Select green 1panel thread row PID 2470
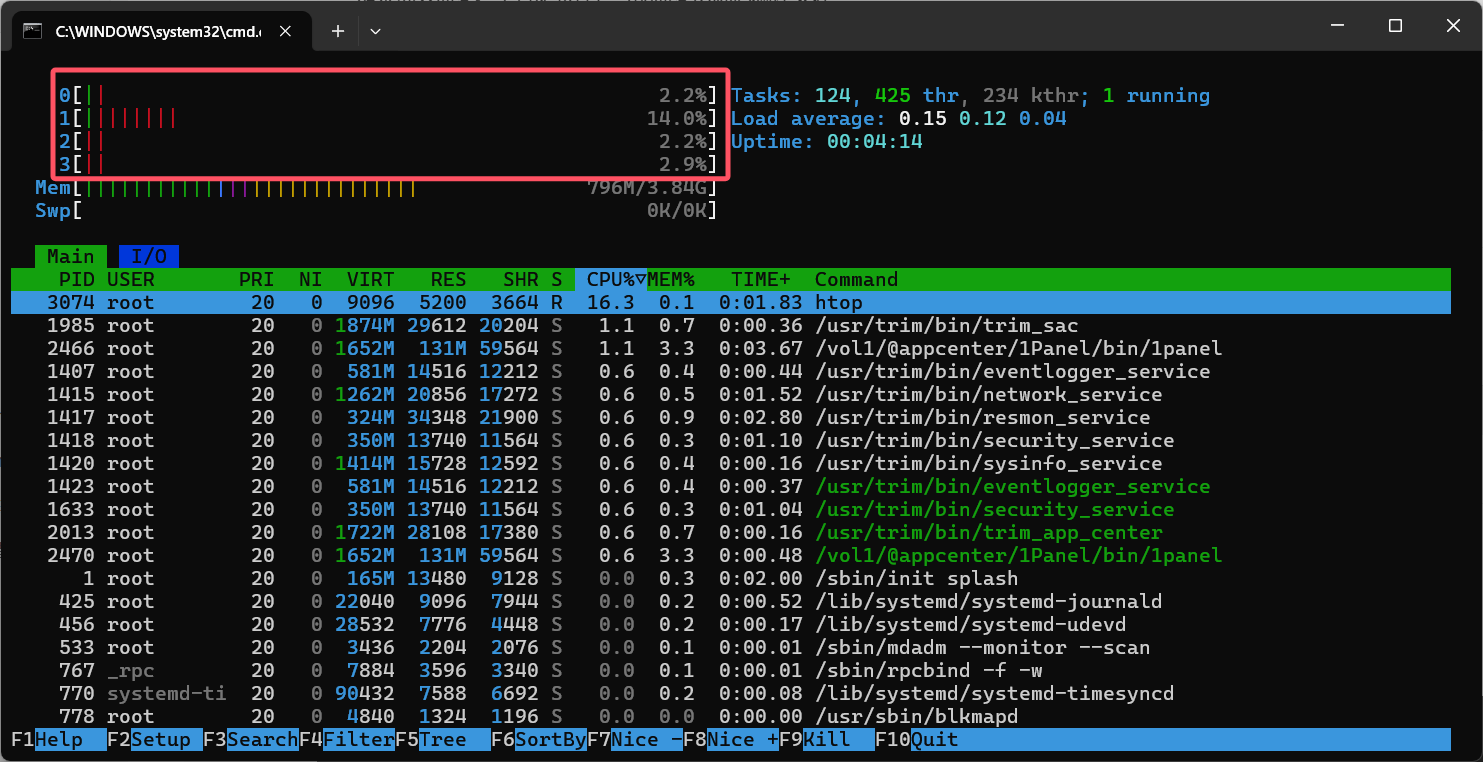 [x=731, y=555]
